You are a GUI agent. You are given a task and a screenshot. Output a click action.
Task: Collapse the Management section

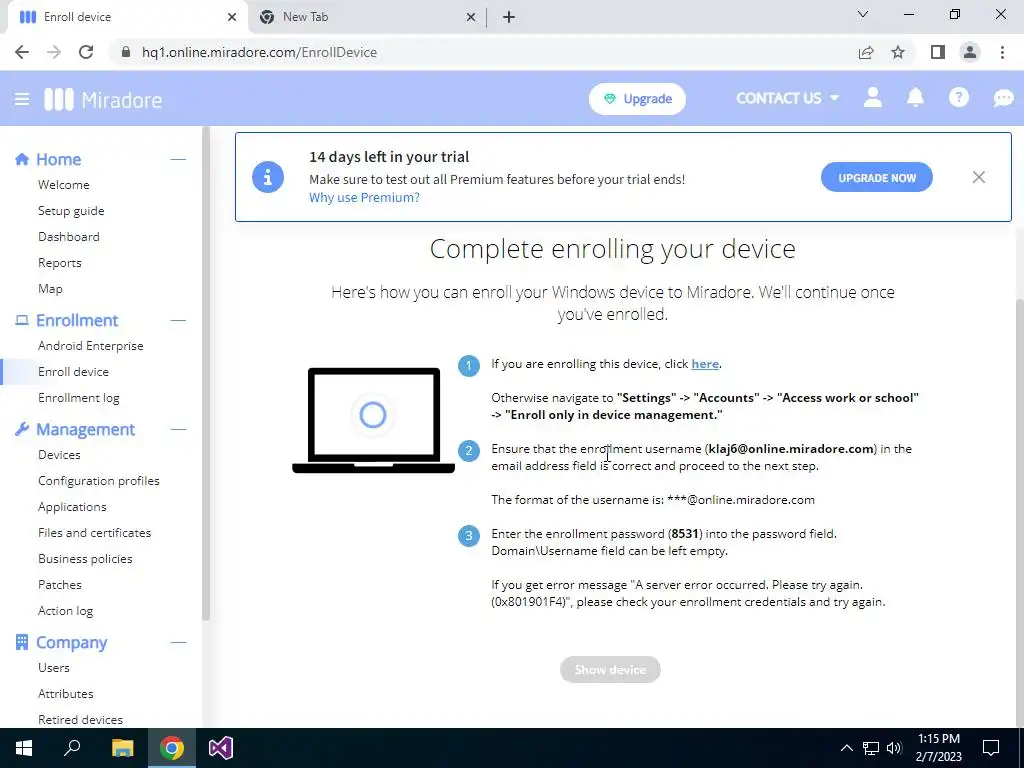pyautogui.click(x=178, y=430)
